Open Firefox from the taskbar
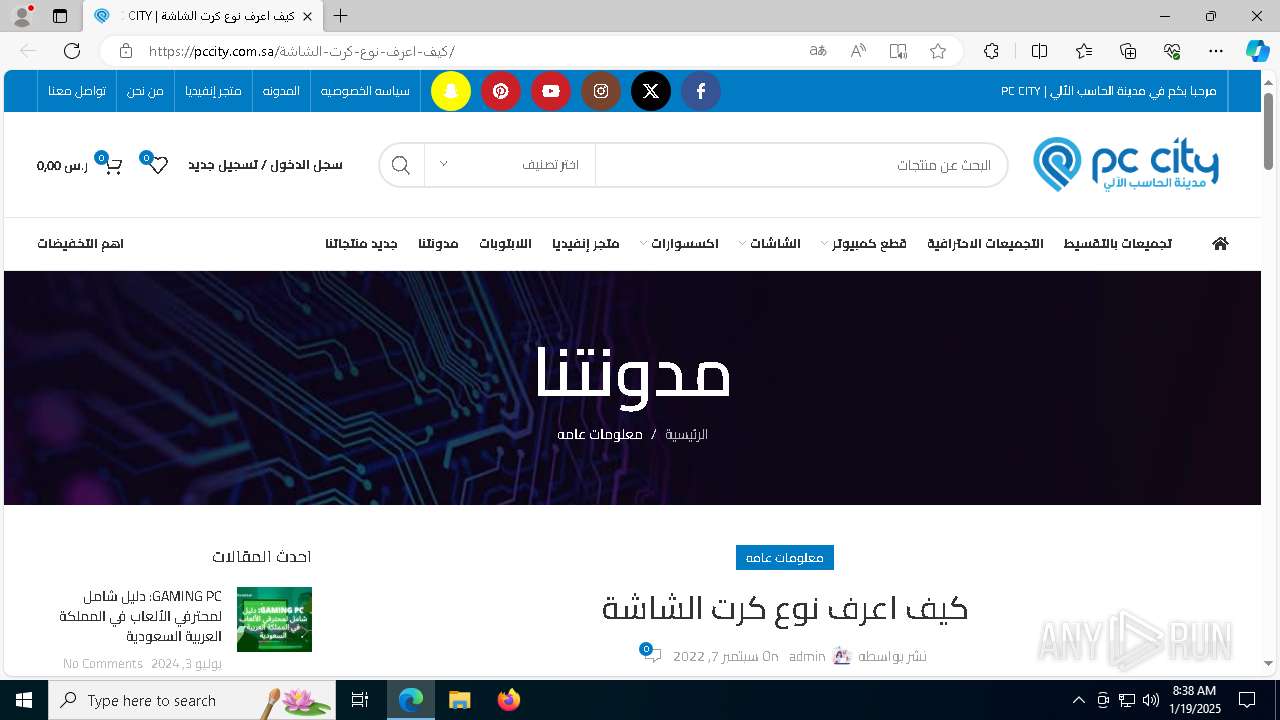This screenshot has height=720, width=1280. [508, 700]
